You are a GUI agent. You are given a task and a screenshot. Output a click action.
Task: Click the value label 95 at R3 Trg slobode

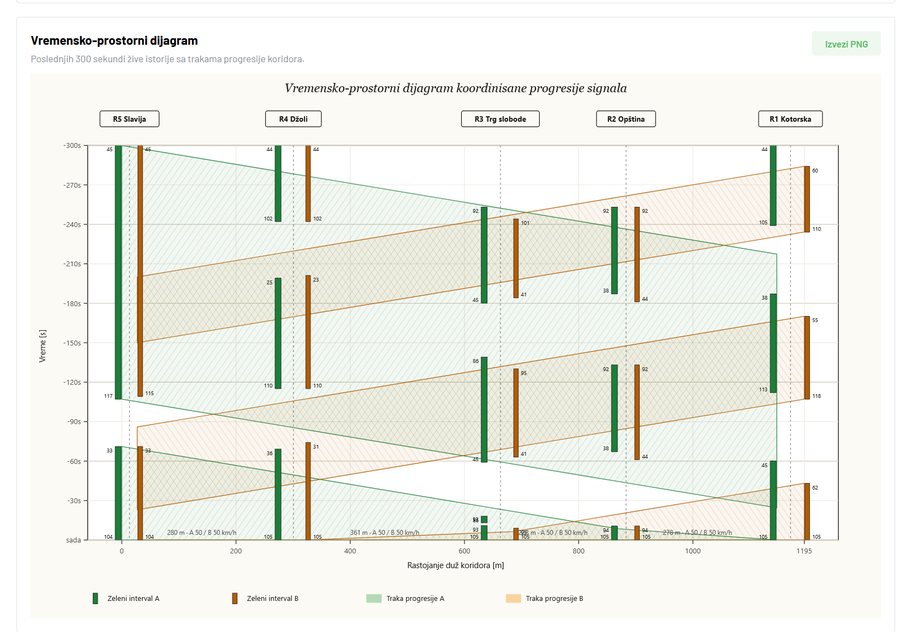point(523,373)
